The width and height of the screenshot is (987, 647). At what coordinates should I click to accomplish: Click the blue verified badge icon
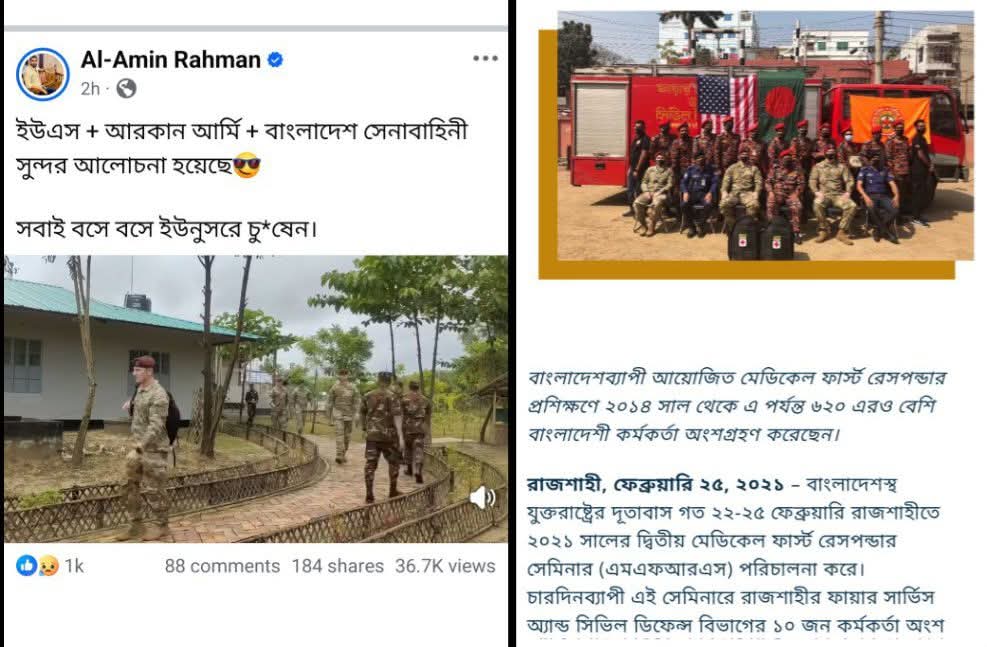(275, 60)
